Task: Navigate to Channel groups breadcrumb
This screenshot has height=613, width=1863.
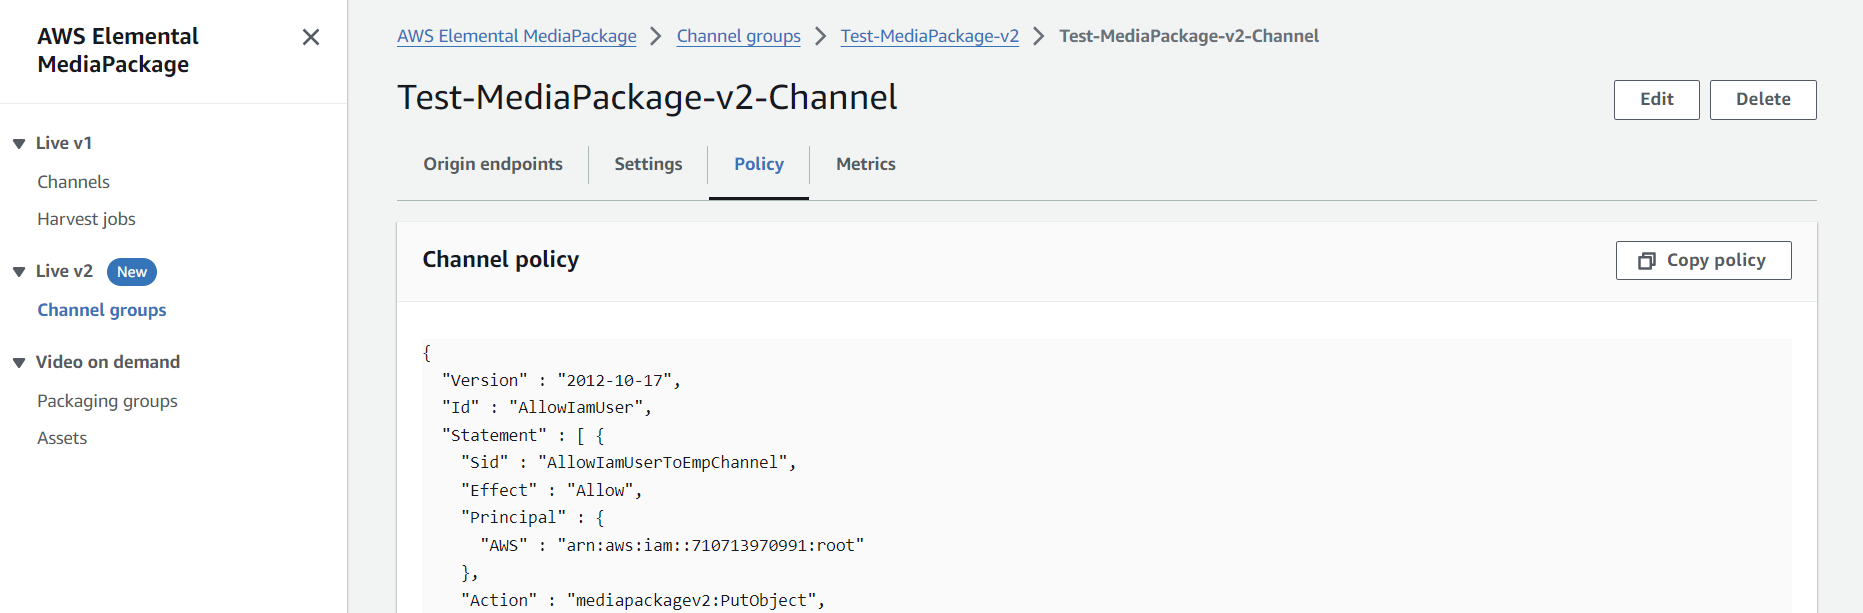Action: (739, 36)
